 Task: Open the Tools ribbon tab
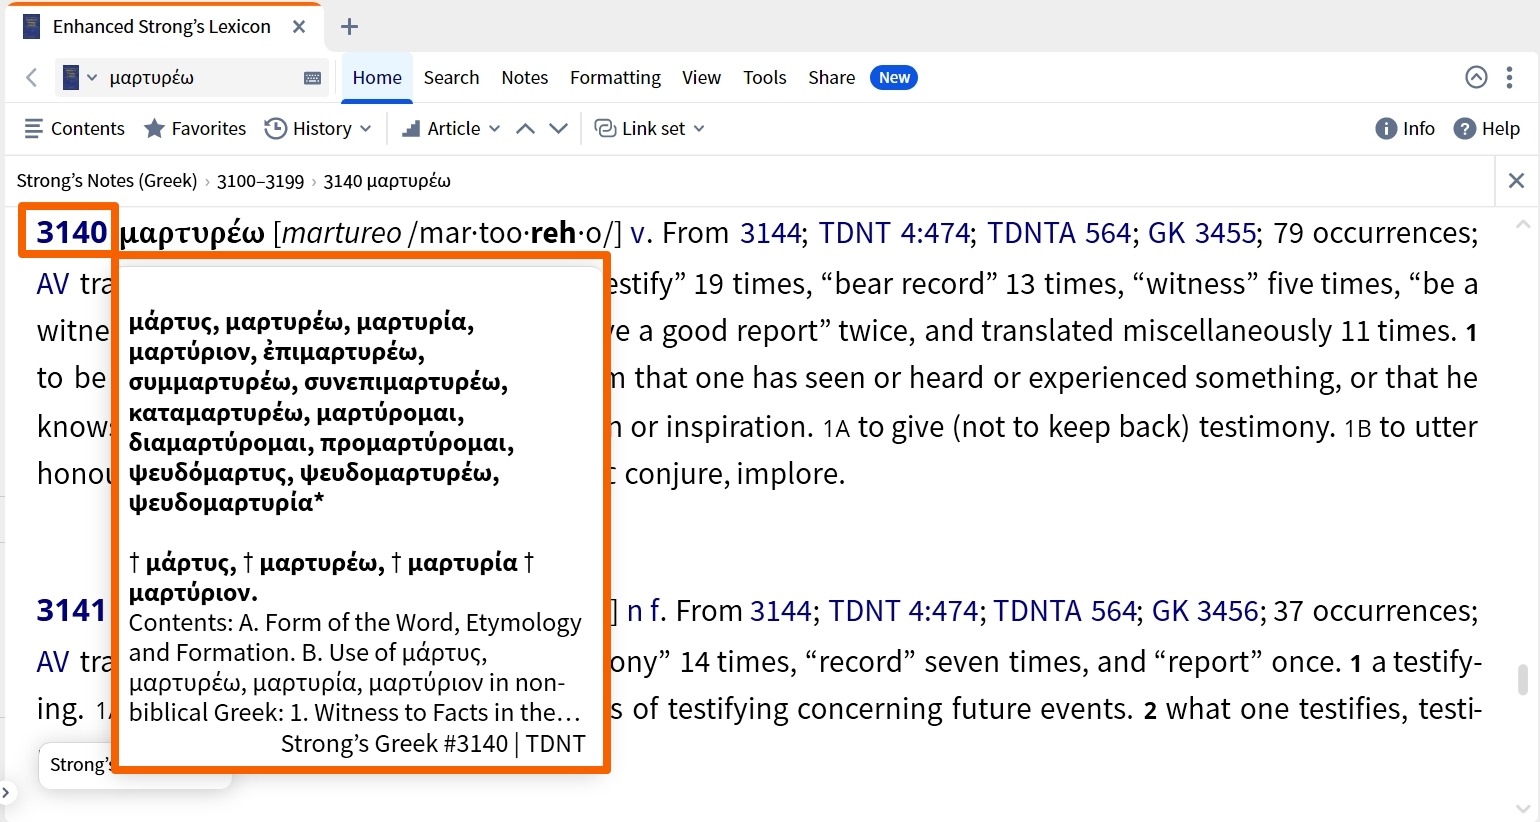coord(764,77)
